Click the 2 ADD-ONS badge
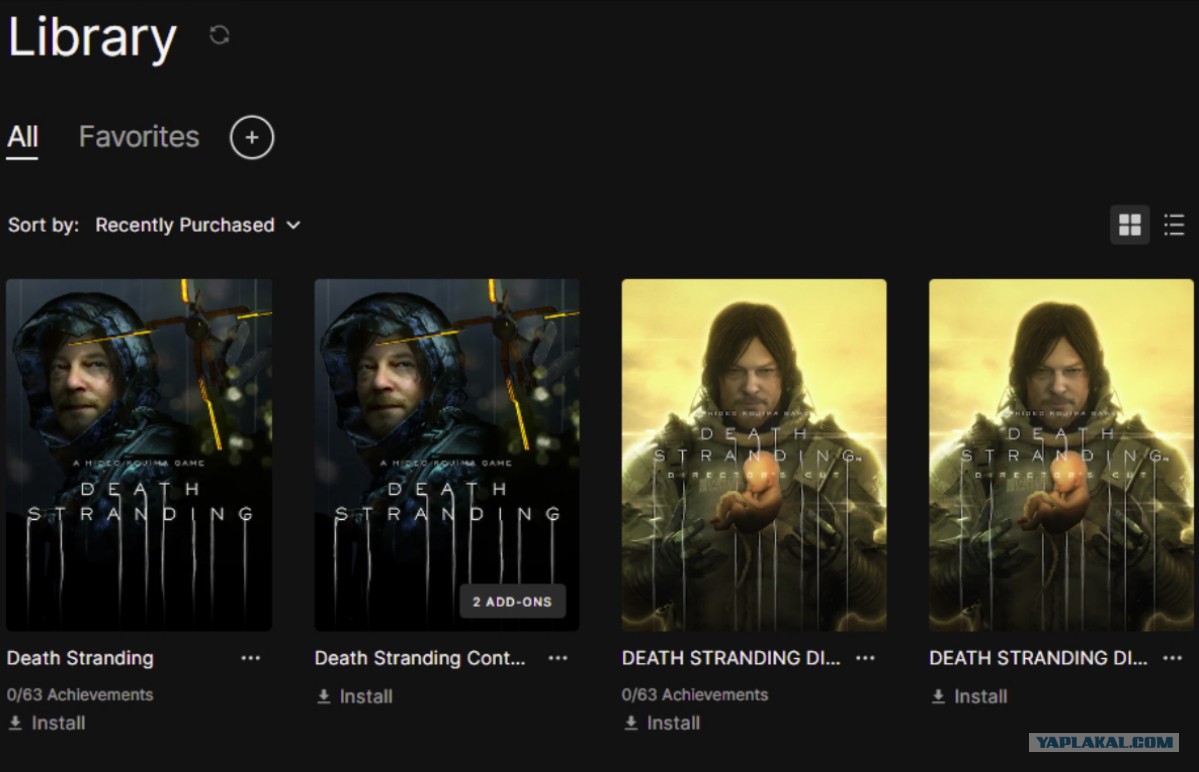Screen dimensions: 1199x772 pos(512,602)
